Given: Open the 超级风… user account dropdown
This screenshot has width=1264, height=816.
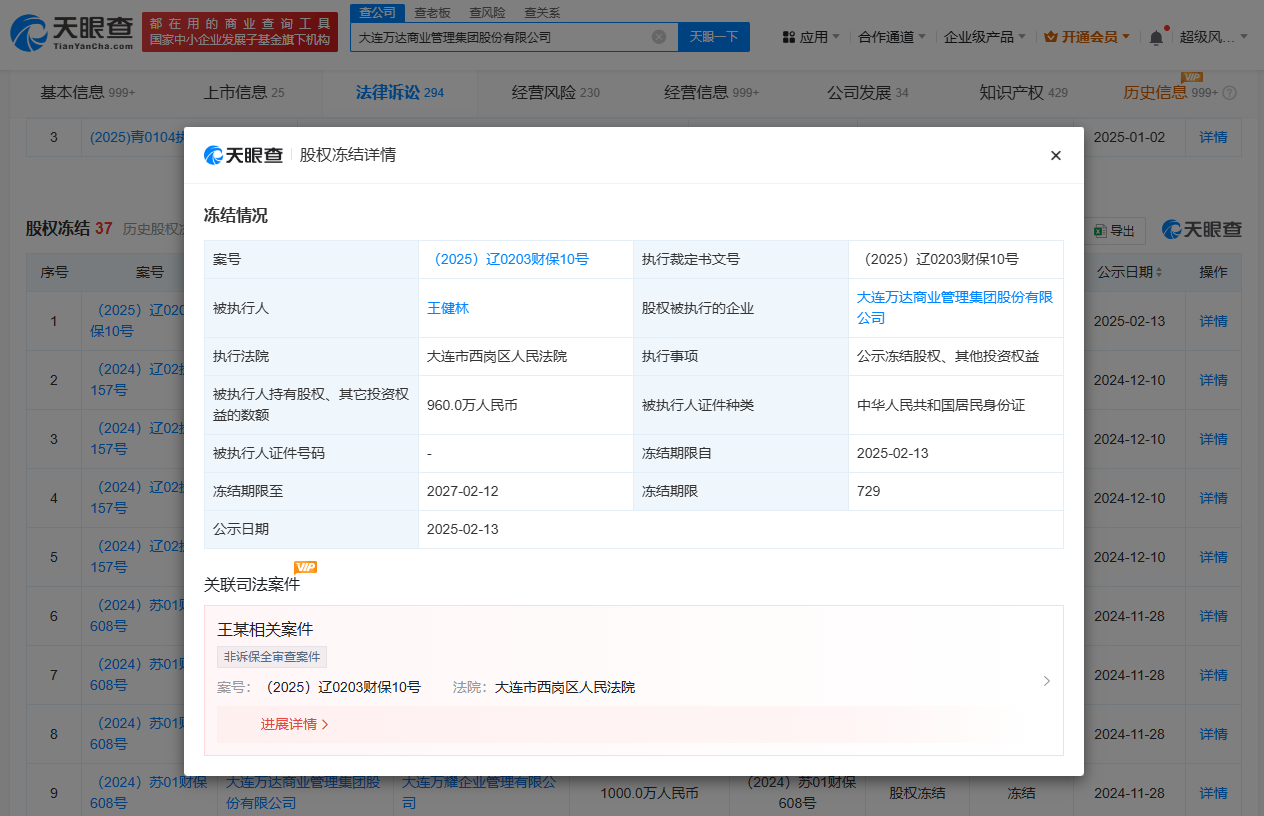Looking at the screenshot, I should [x=1214, y=37].
